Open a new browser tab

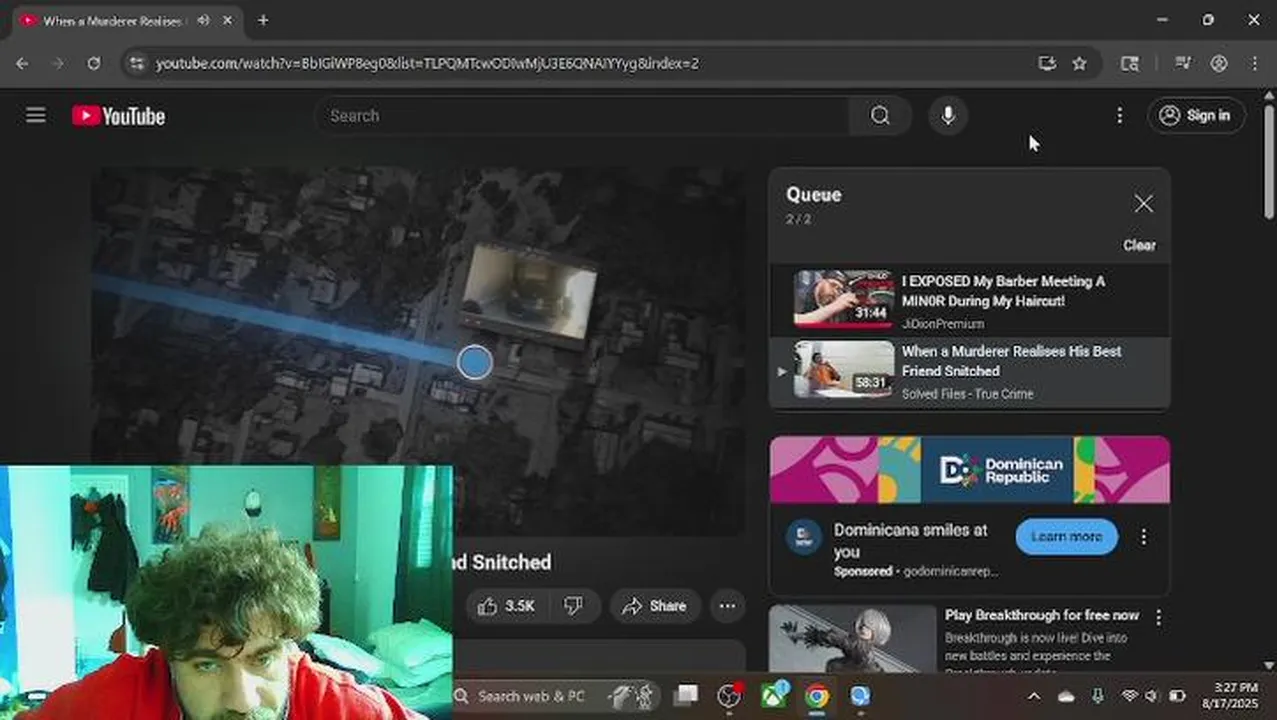[263, 20]
